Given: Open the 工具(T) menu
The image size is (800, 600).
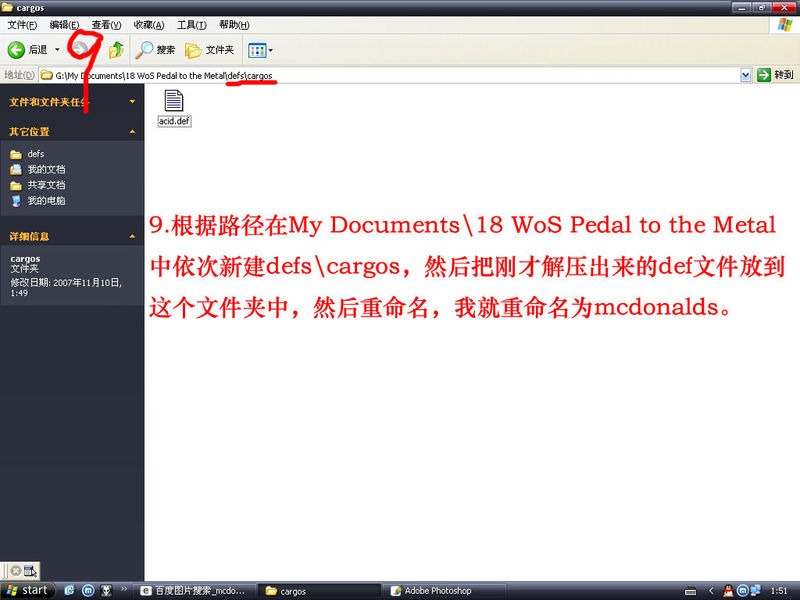Looking at the screenshot, I should 192,24.
